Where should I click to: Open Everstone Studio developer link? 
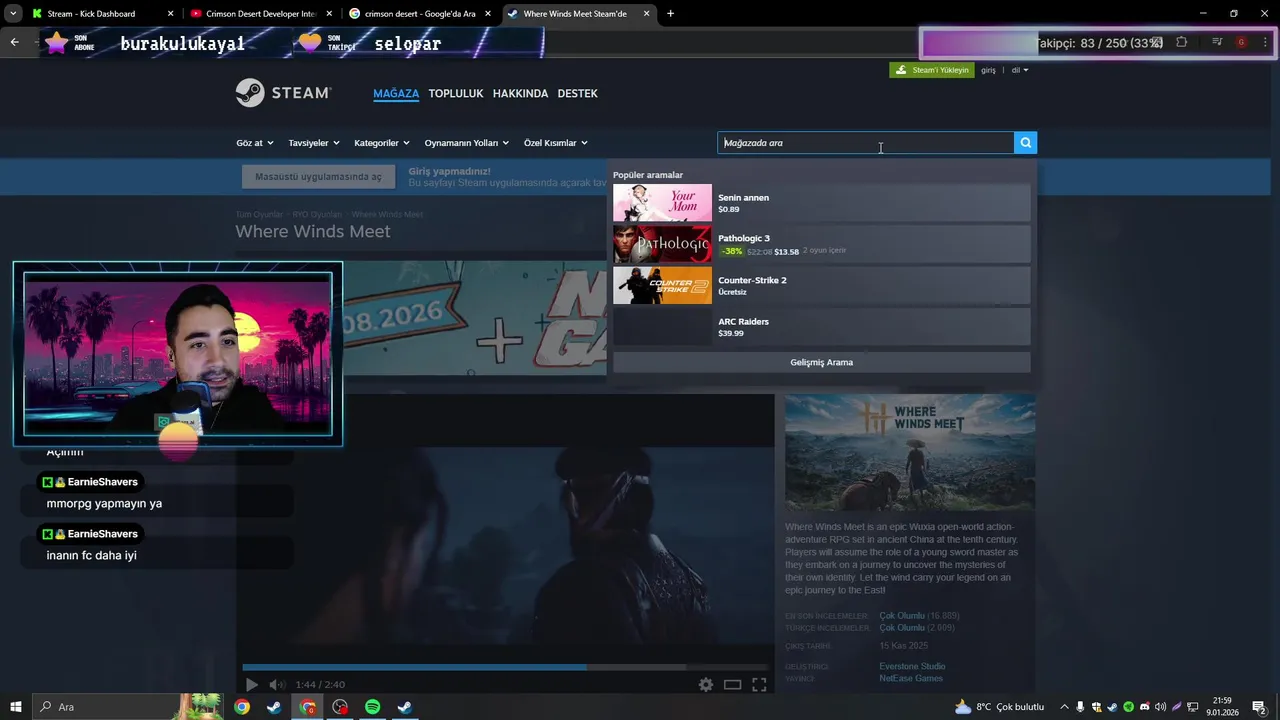coord(912,666)
